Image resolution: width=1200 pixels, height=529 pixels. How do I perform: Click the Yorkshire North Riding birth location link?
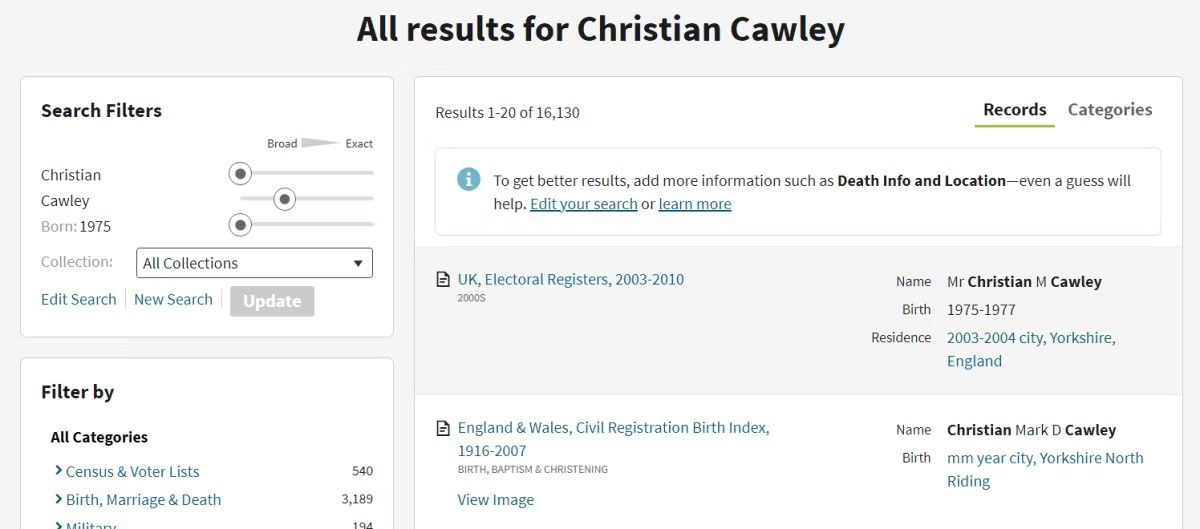click(x=1044, y=469)
